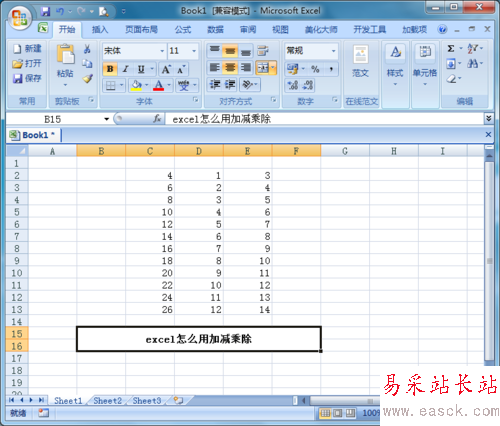Viewport: 500px width, 426px height.
Task: Click the Save icon in quick access toolbar
Action: click(x=45, y=12)
